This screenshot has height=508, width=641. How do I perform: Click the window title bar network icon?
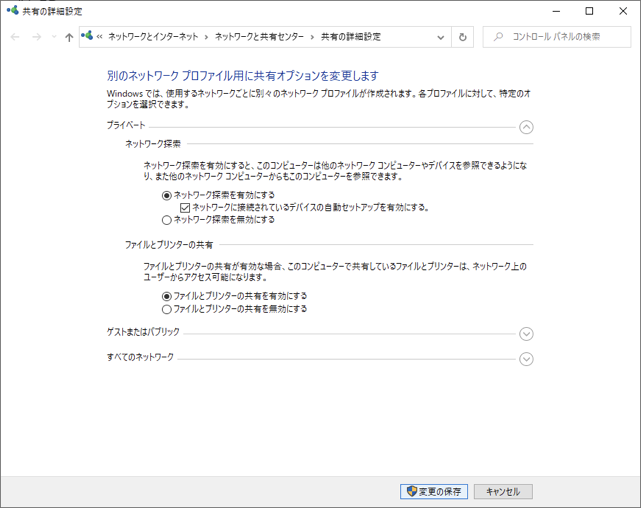13,11
